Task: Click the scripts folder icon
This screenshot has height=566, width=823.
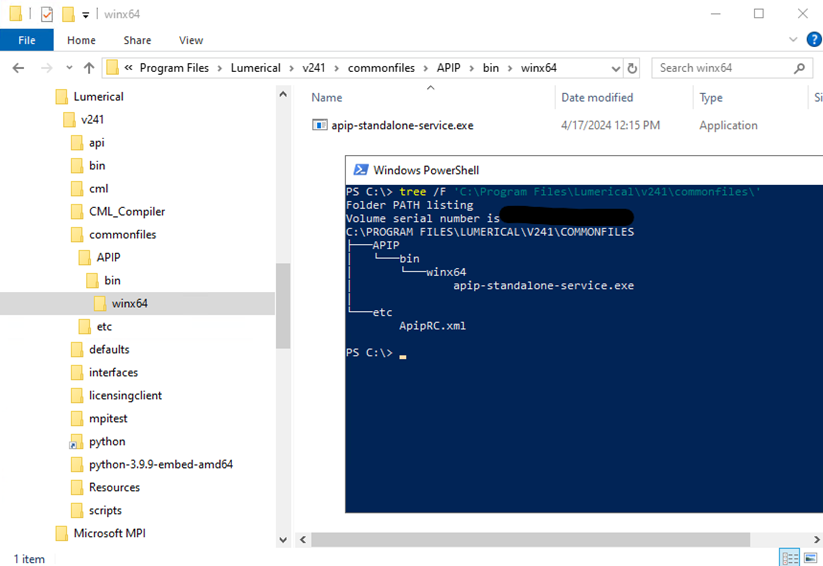Action: (x=77, y=510)
